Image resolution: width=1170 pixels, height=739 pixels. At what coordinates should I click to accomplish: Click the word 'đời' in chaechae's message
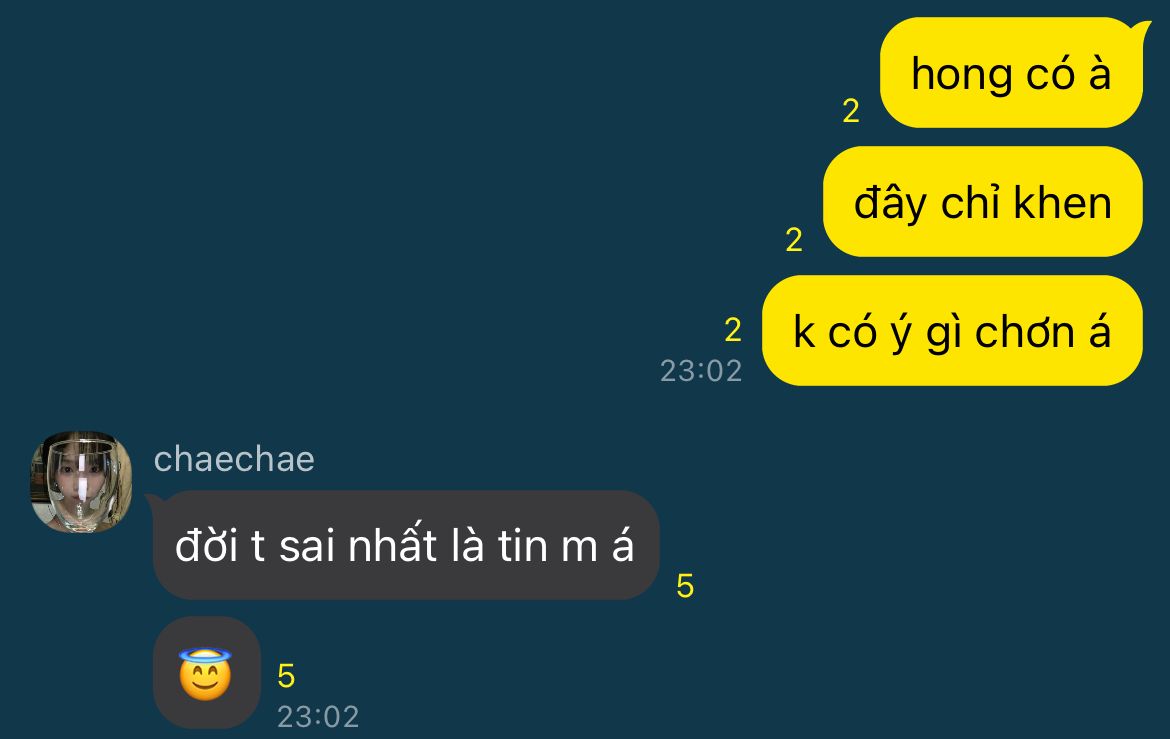point(207,545)
